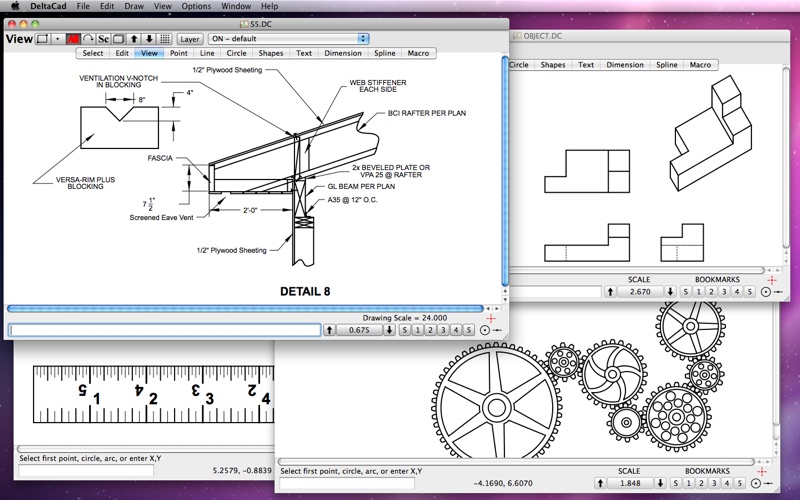
Task: Click the grid dots icon in toolbar
Action: click(x=165, y=39)
